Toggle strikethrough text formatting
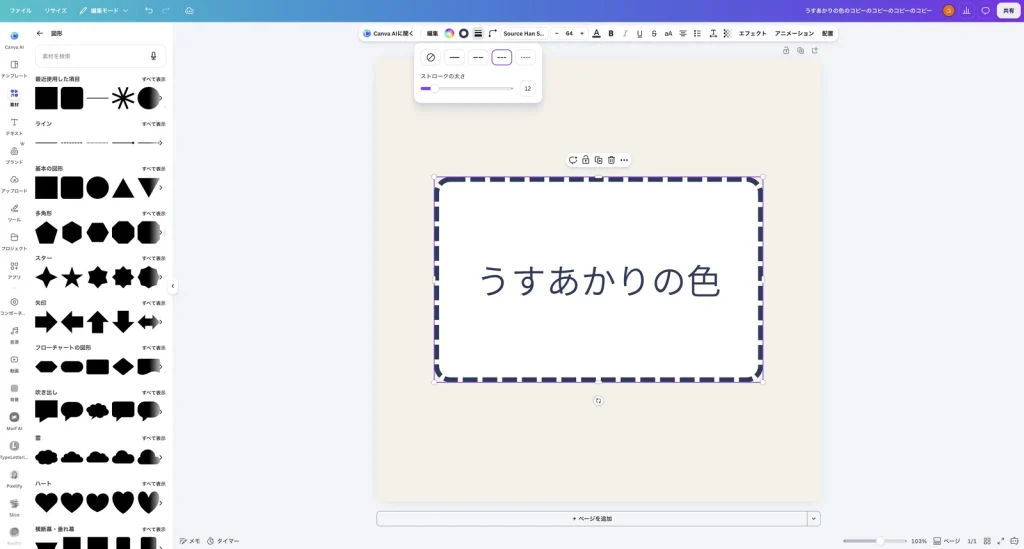 pyautogui.click(x=654, y=33)
